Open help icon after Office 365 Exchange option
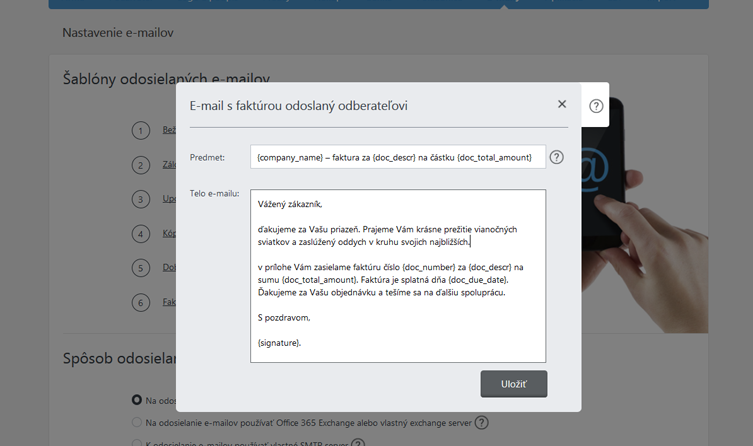The width and height of the screenshot is (753, 446). [x=482, y=423]
